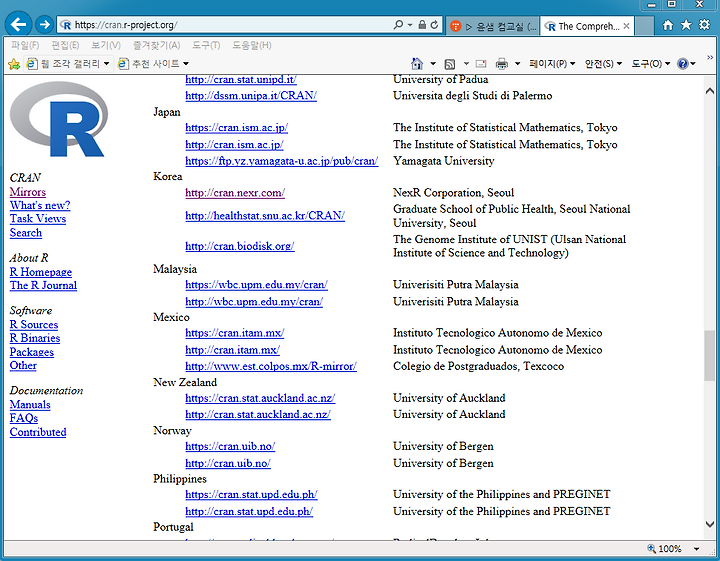720x561 pixels.
Task: Click the zoom magnifier icon in status bar
Action: (652, 548)
